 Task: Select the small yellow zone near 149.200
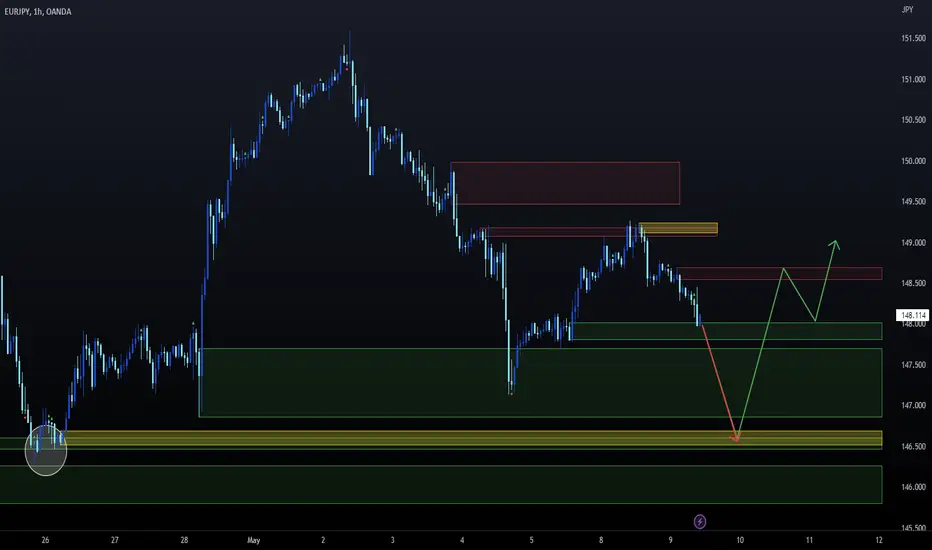click(x=678, y=228)
